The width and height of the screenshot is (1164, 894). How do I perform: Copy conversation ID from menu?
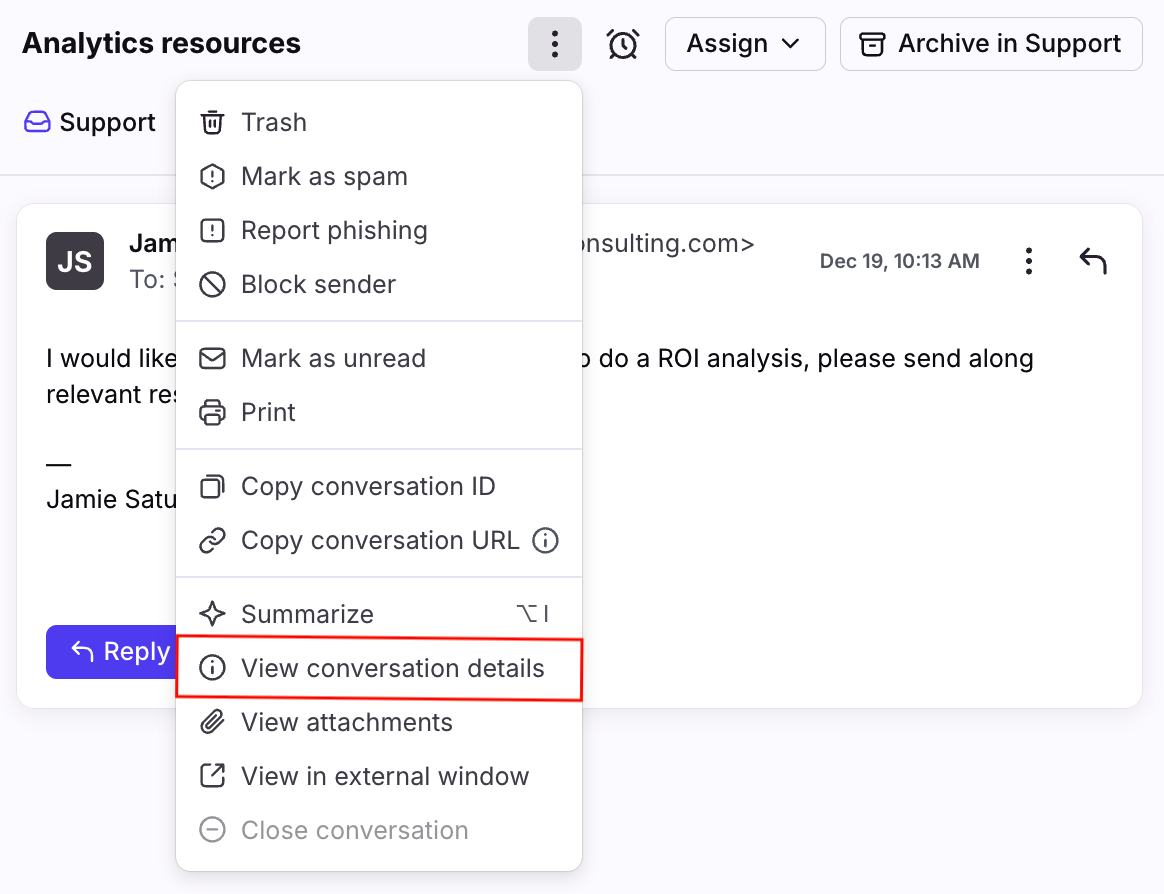(368, 487)
